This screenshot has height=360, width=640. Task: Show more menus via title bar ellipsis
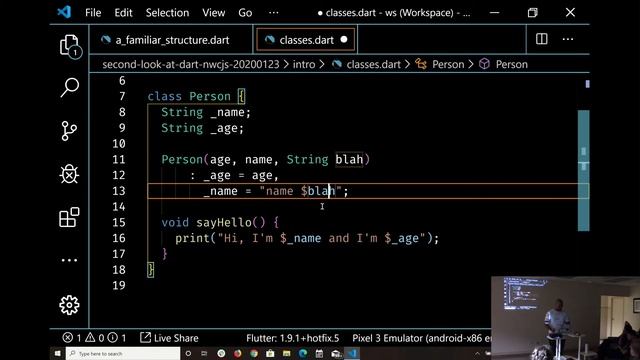273,13
